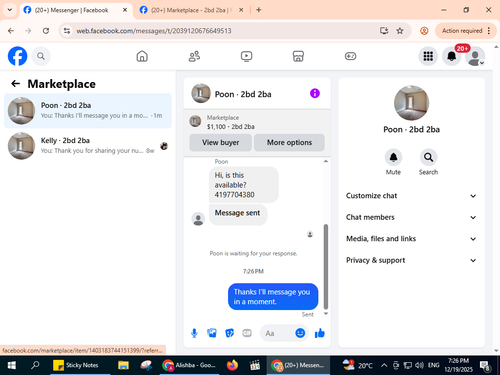Click the install app icon in address bar
This screenshot has height=375, width=500.
pyautogui.click(x=384, y=31)
